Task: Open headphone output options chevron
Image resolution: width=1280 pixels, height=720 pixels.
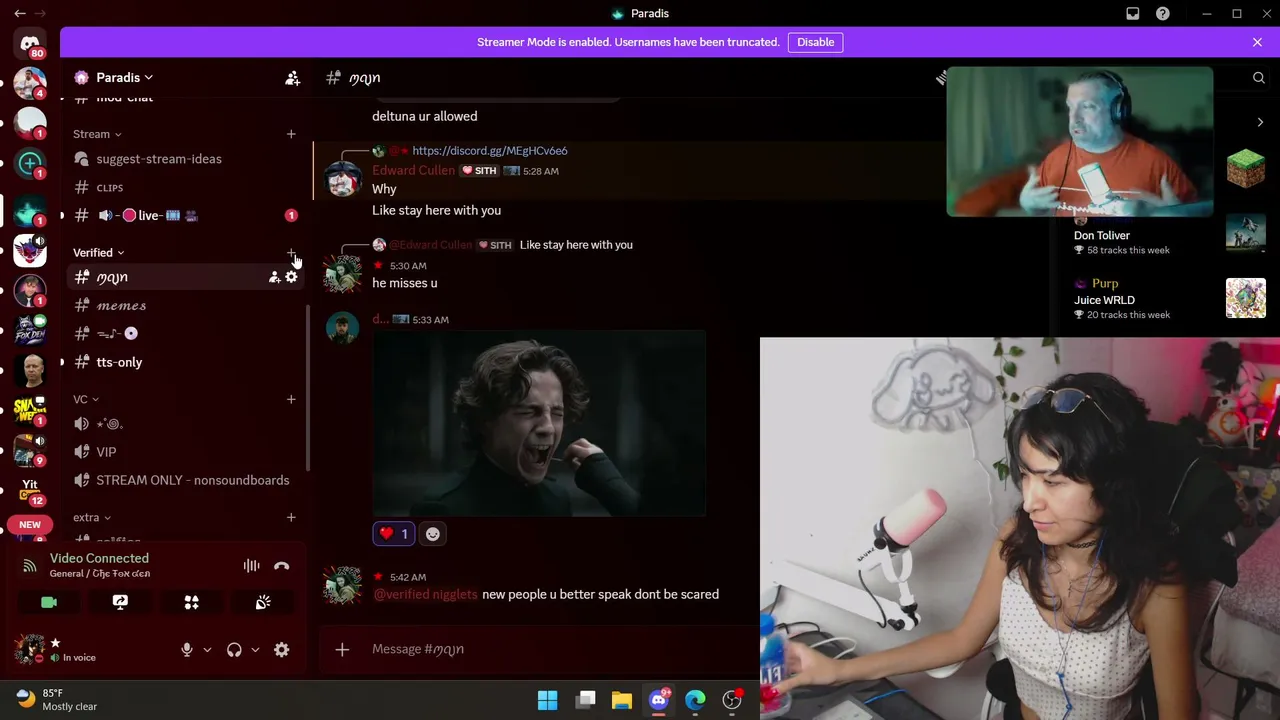Action: [255, 650]
